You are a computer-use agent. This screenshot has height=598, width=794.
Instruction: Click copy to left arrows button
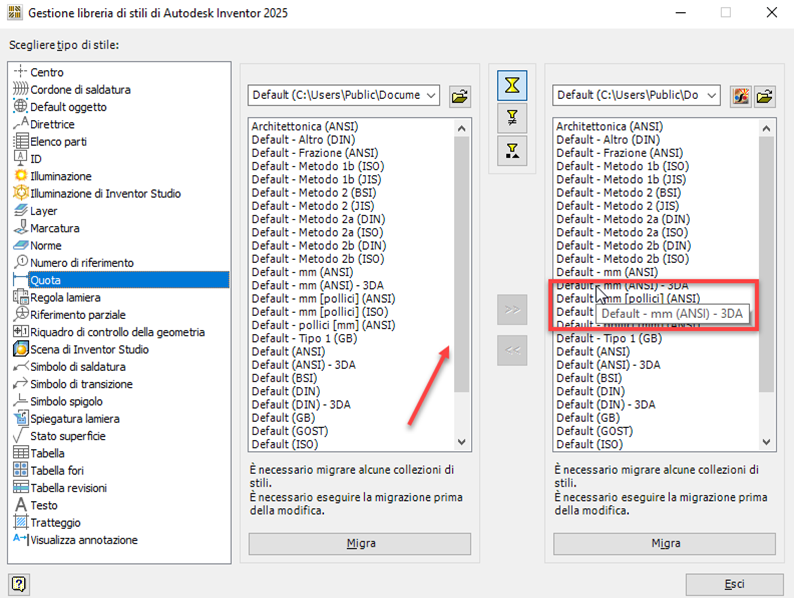[512, 350]
